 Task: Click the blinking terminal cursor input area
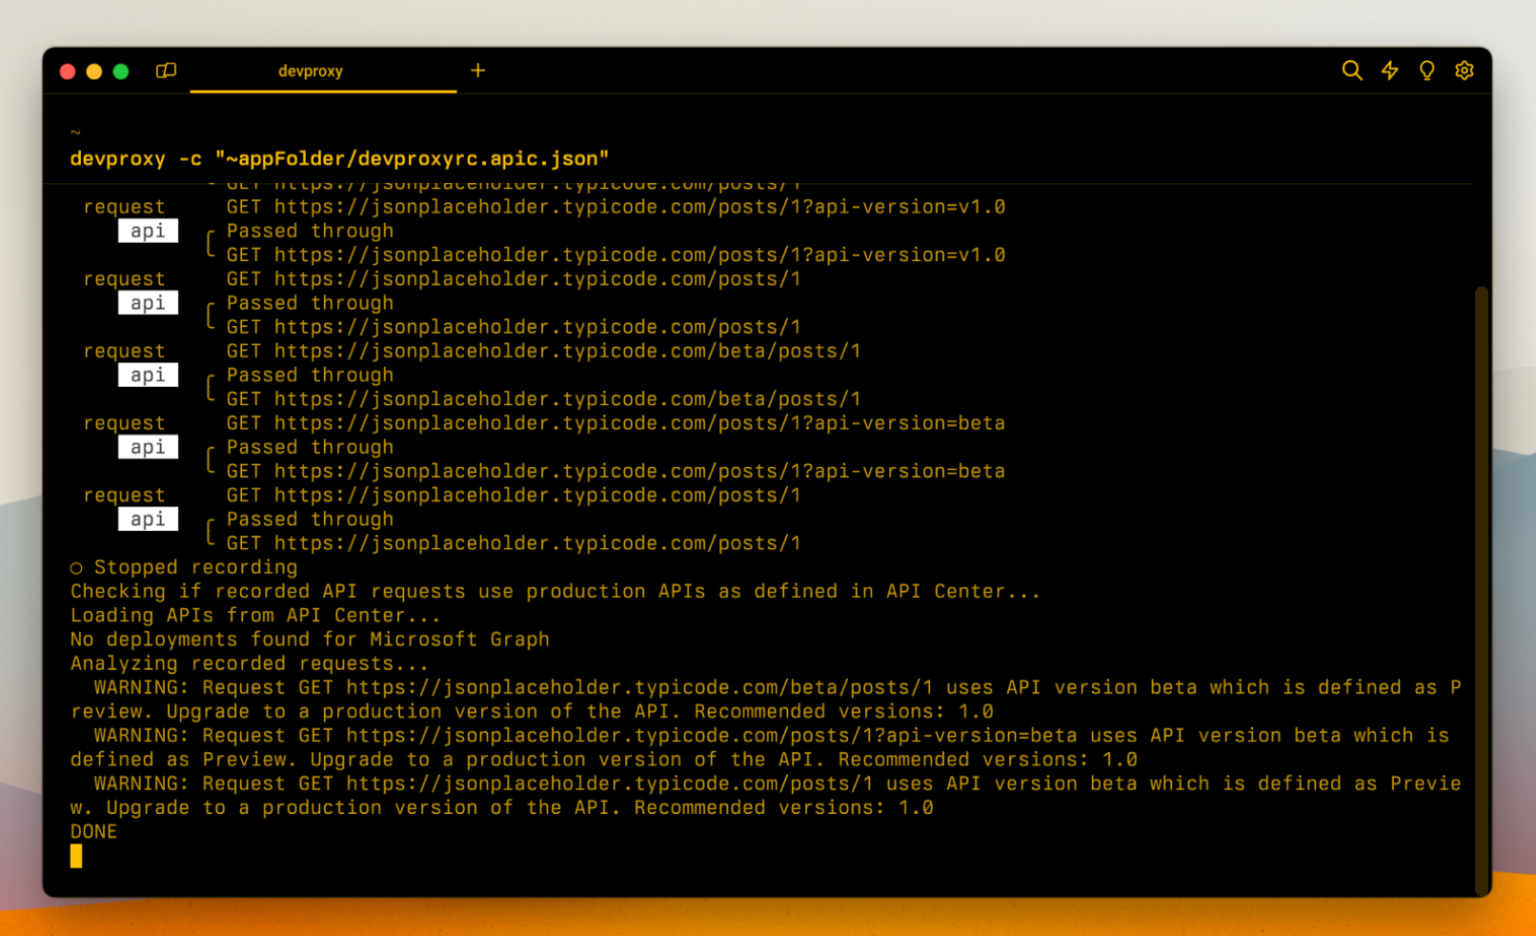pyautogui.click(x=76, y=856)
